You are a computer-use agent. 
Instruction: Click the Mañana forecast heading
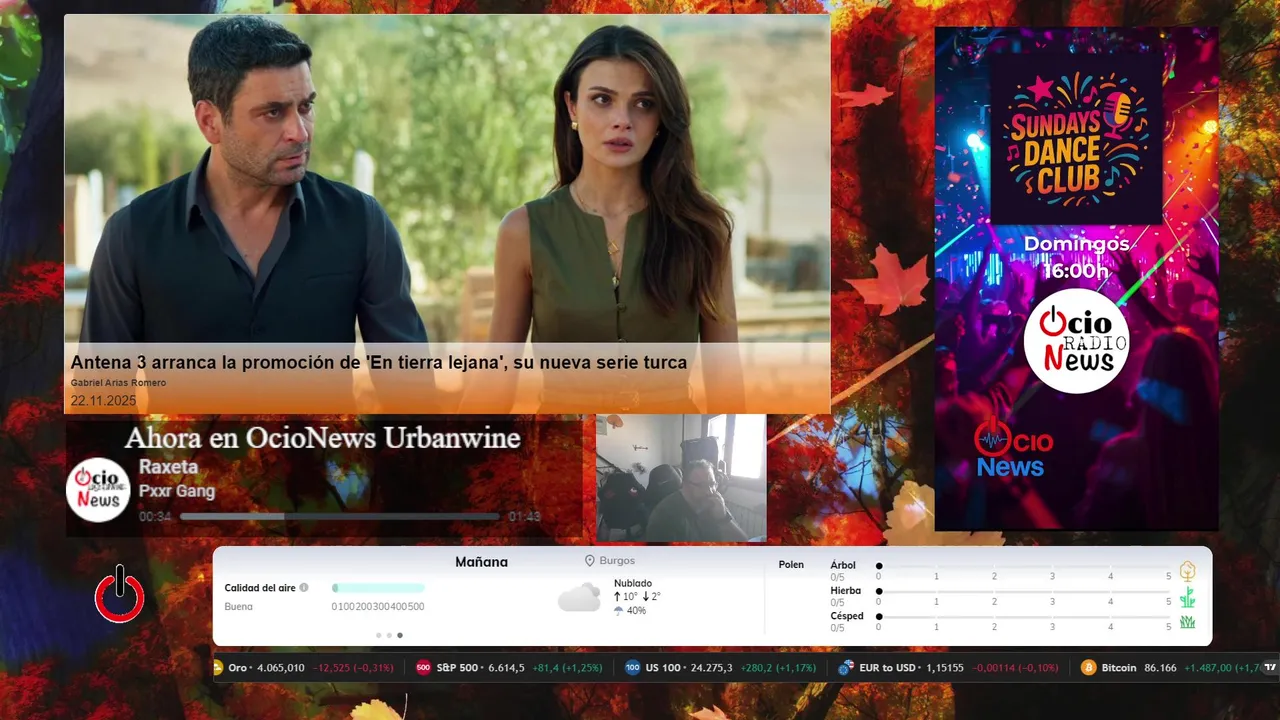pos(481,562)
